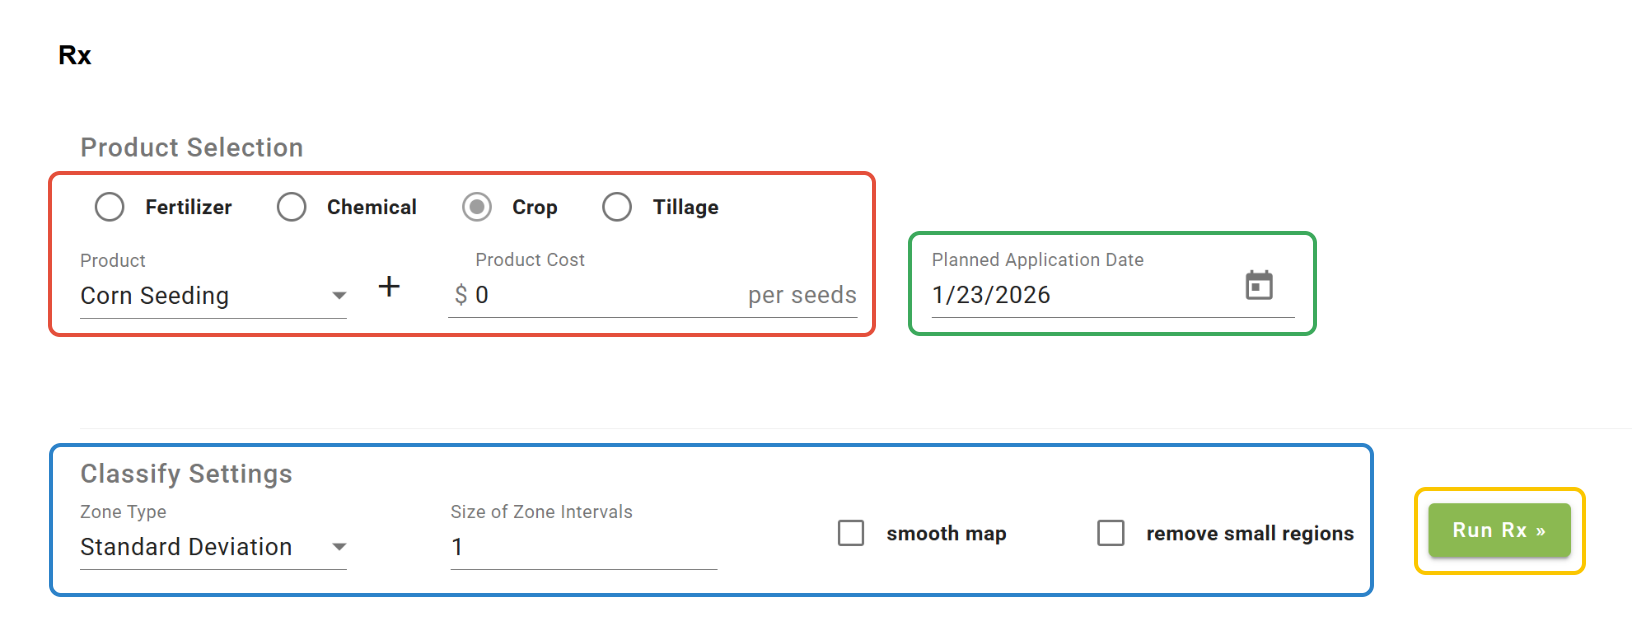Click the Rx page title
The image size is (1632, 626).
(x=75, y=55)
